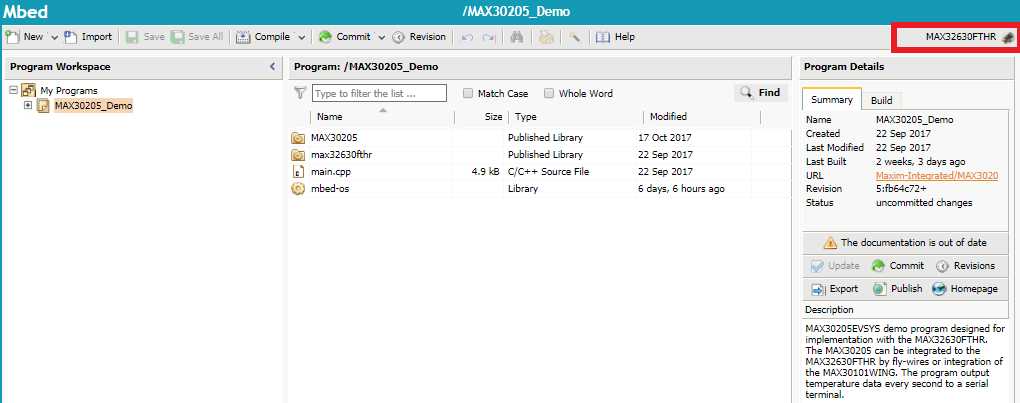Open the Maxim-Integrated URL link
1020x403 pixels.
point(937,176)
